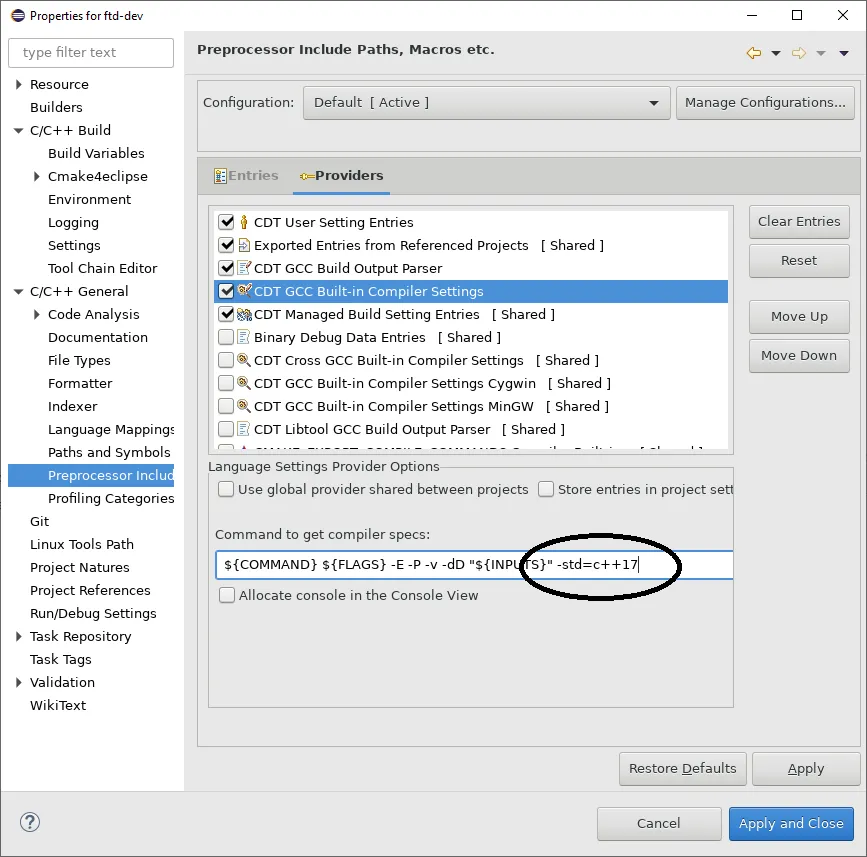Enable CDT Cross GCC Built-in Compiler checkbox
The width and height of the screenshot is (867, 857).
[x=226, y=360]
